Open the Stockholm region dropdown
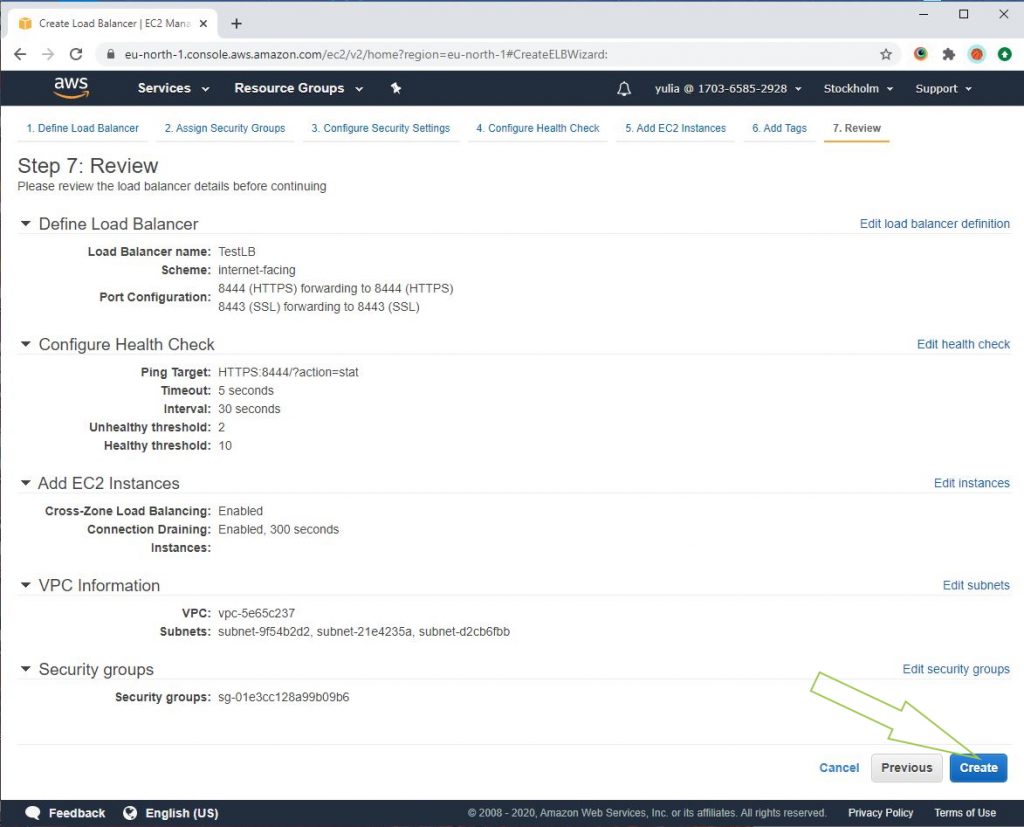Viewport: 1024px width, 827px height. [x=857, y=88]
